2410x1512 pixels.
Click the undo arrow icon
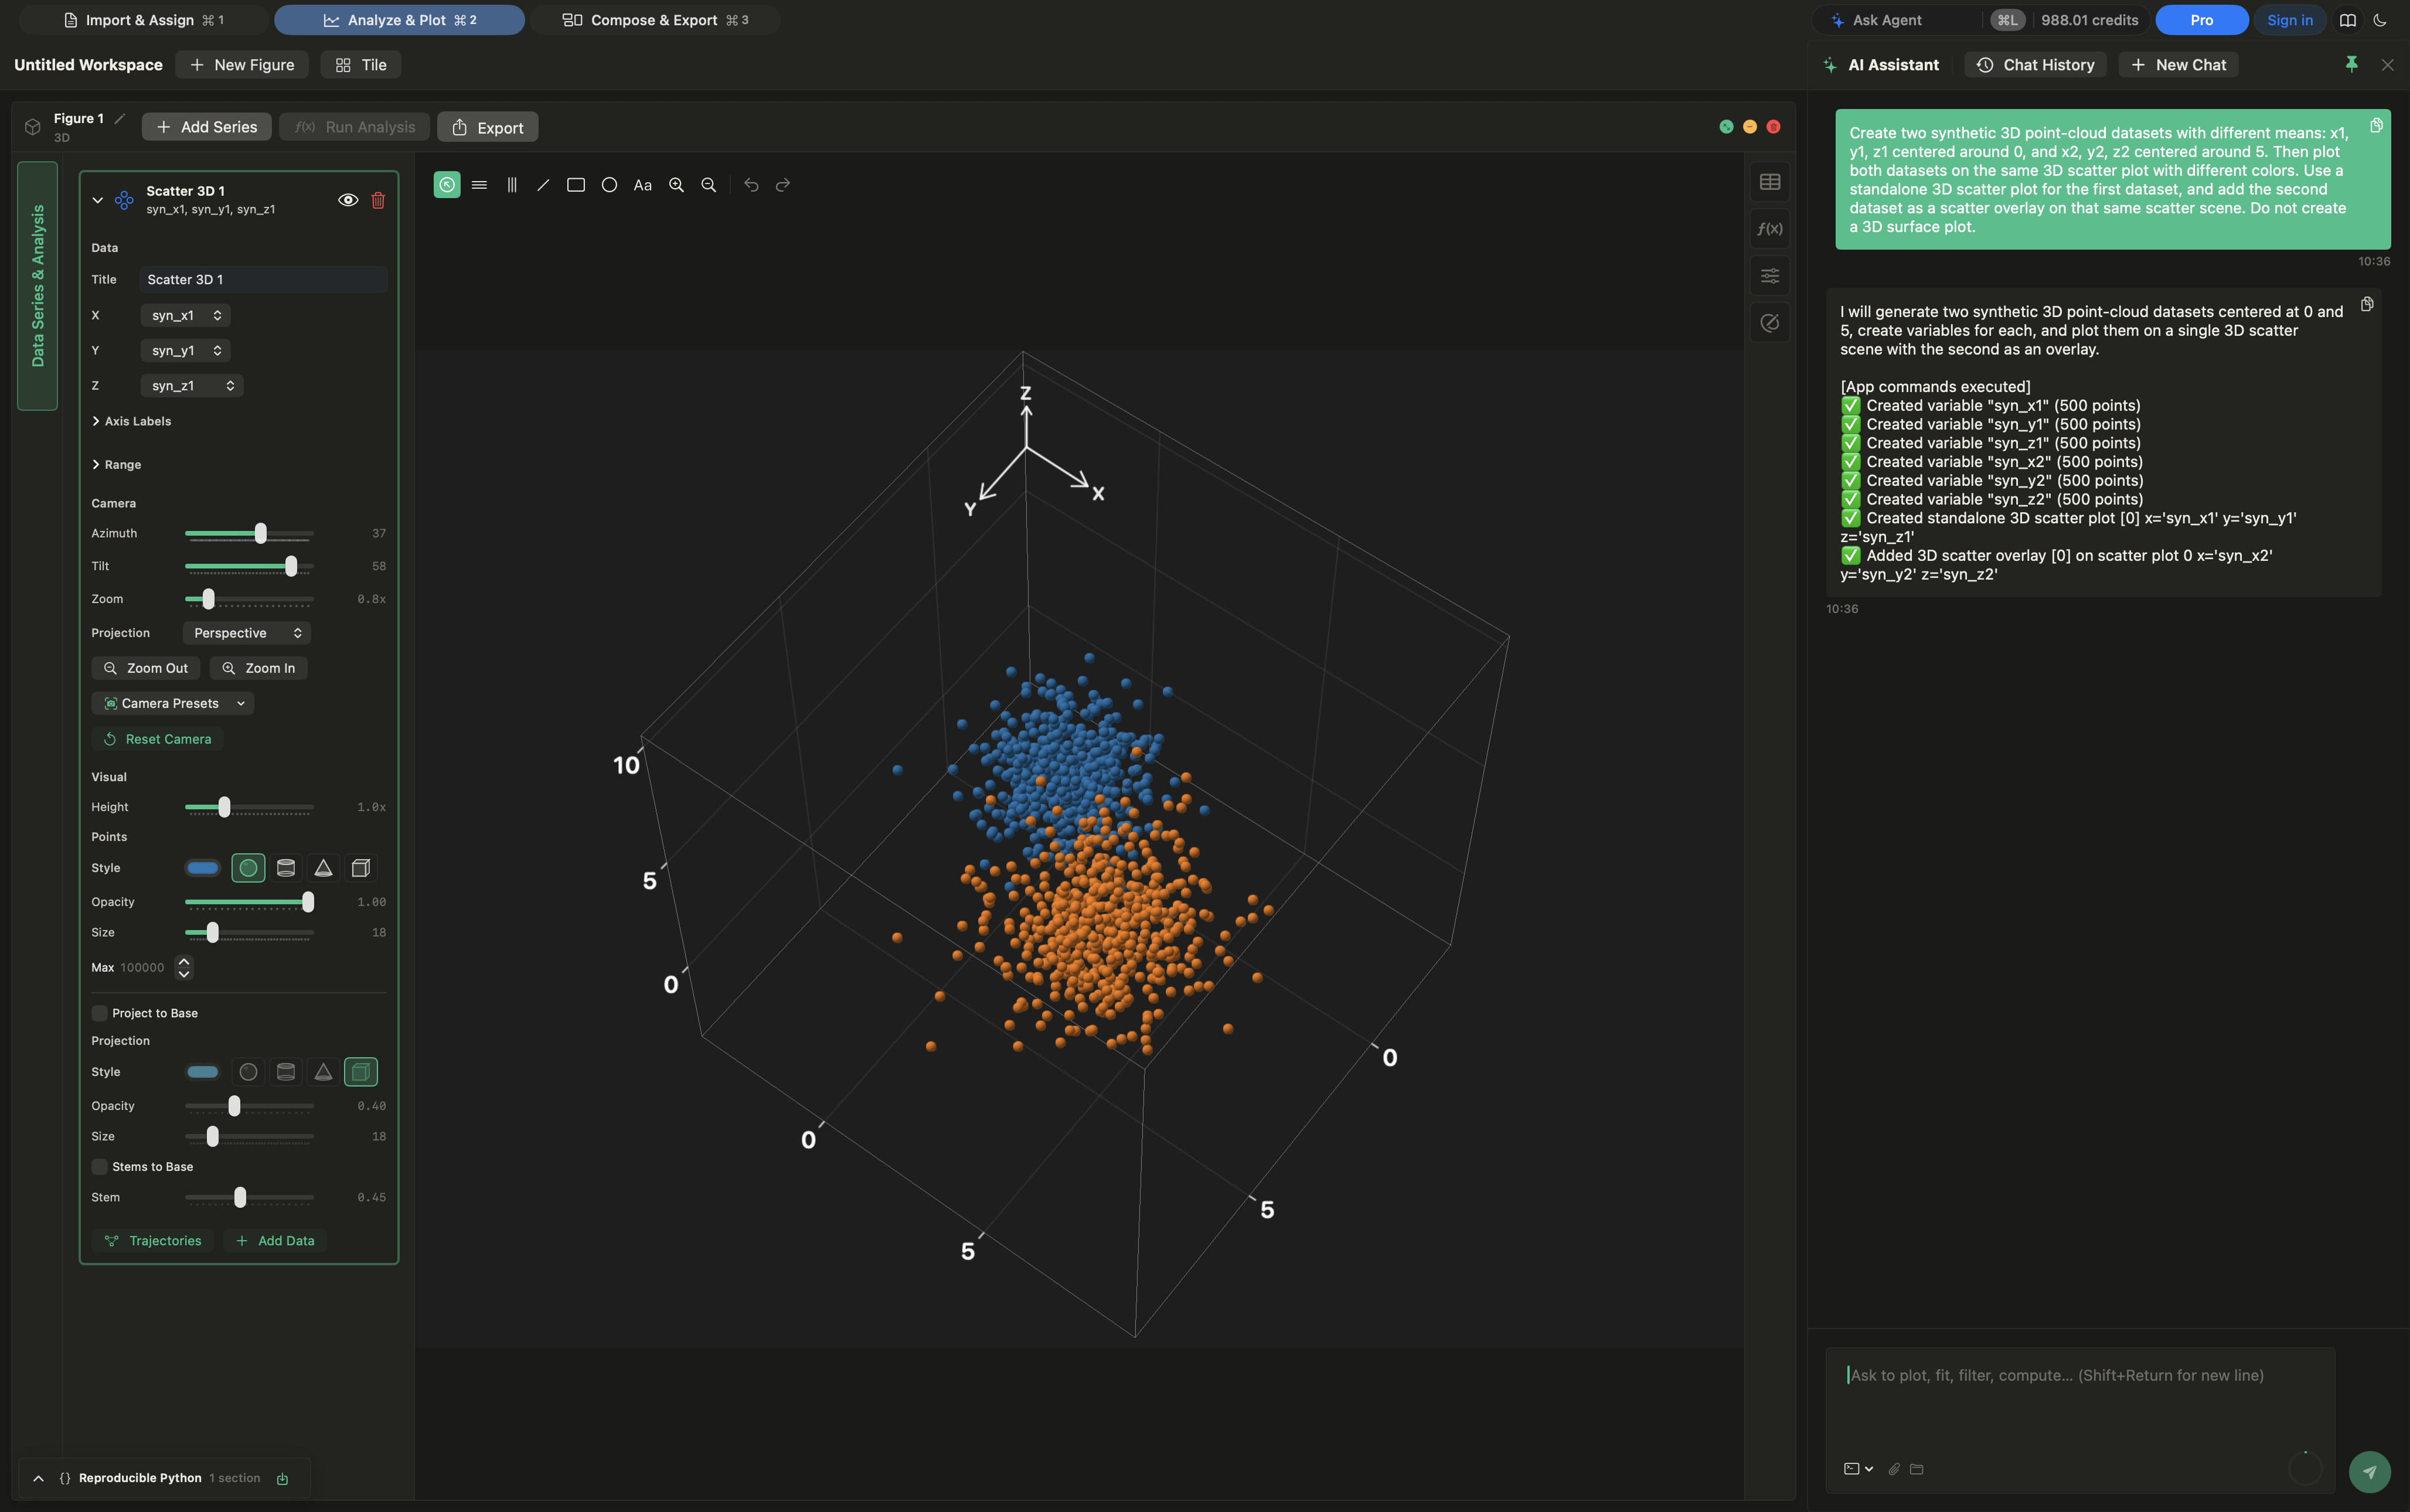(x=751, y=185)
